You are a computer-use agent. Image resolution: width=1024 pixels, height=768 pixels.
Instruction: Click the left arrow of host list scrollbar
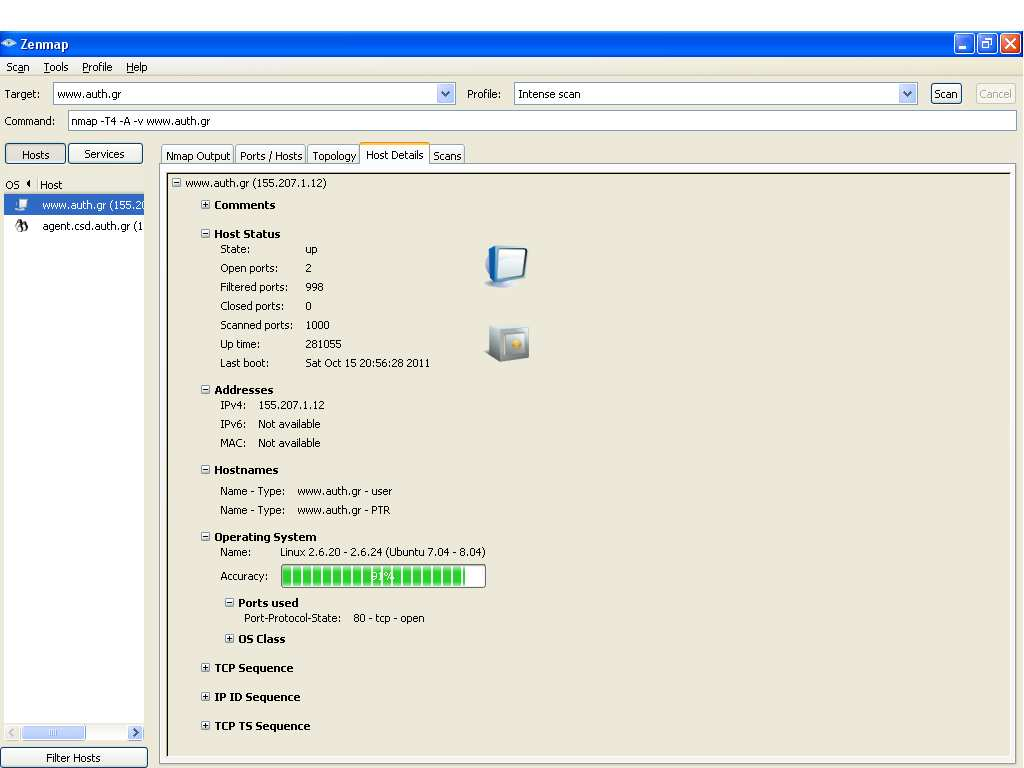(12, 733)
